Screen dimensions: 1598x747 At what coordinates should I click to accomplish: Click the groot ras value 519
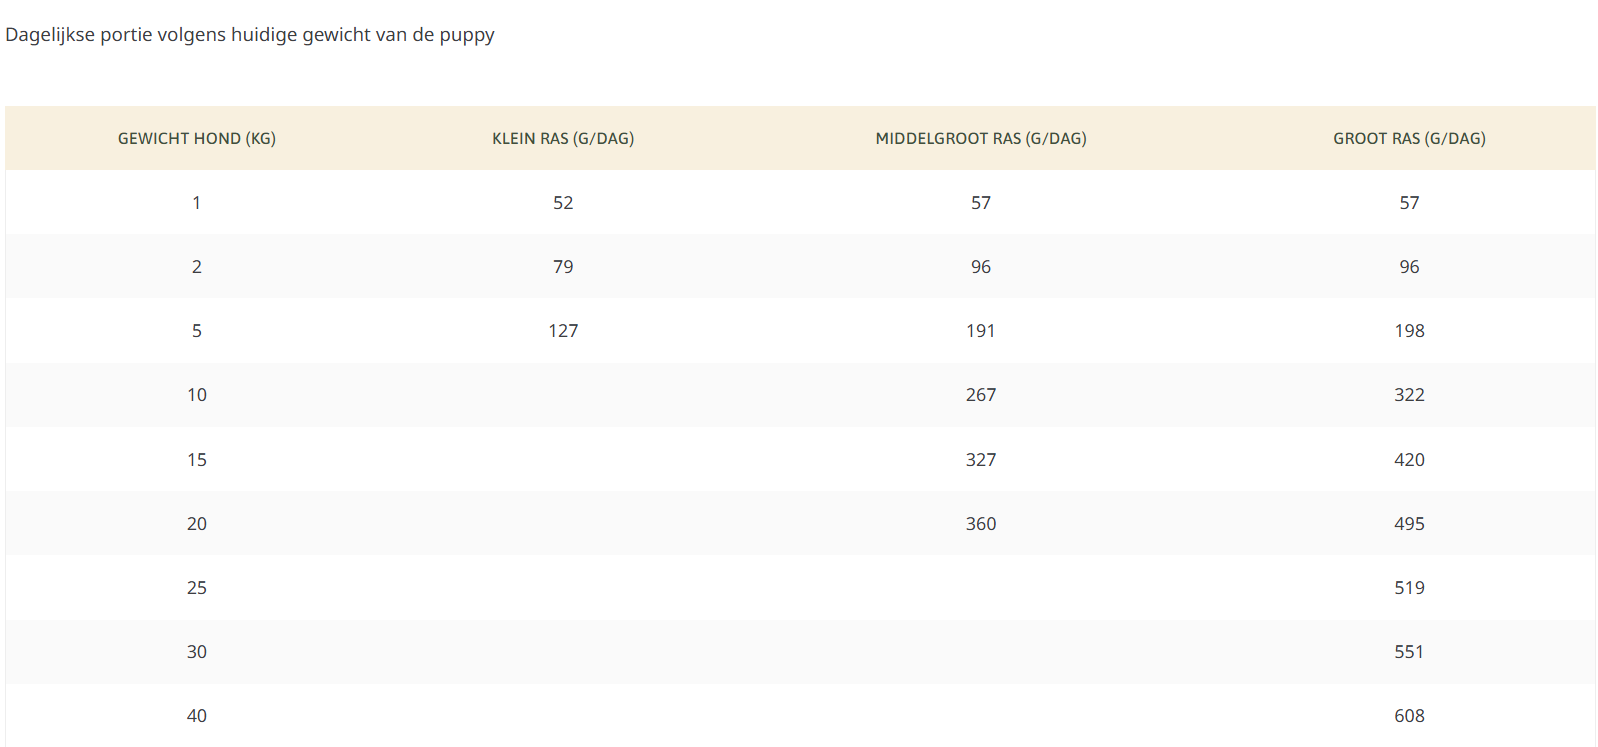(1409, 588)
